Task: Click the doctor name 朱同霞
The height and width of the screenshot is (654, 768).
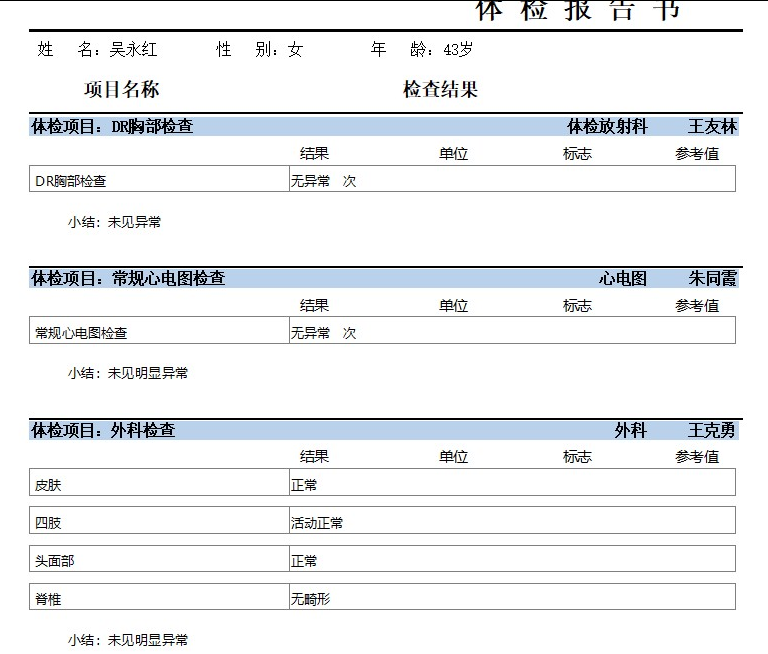Action: pos(712,278)
